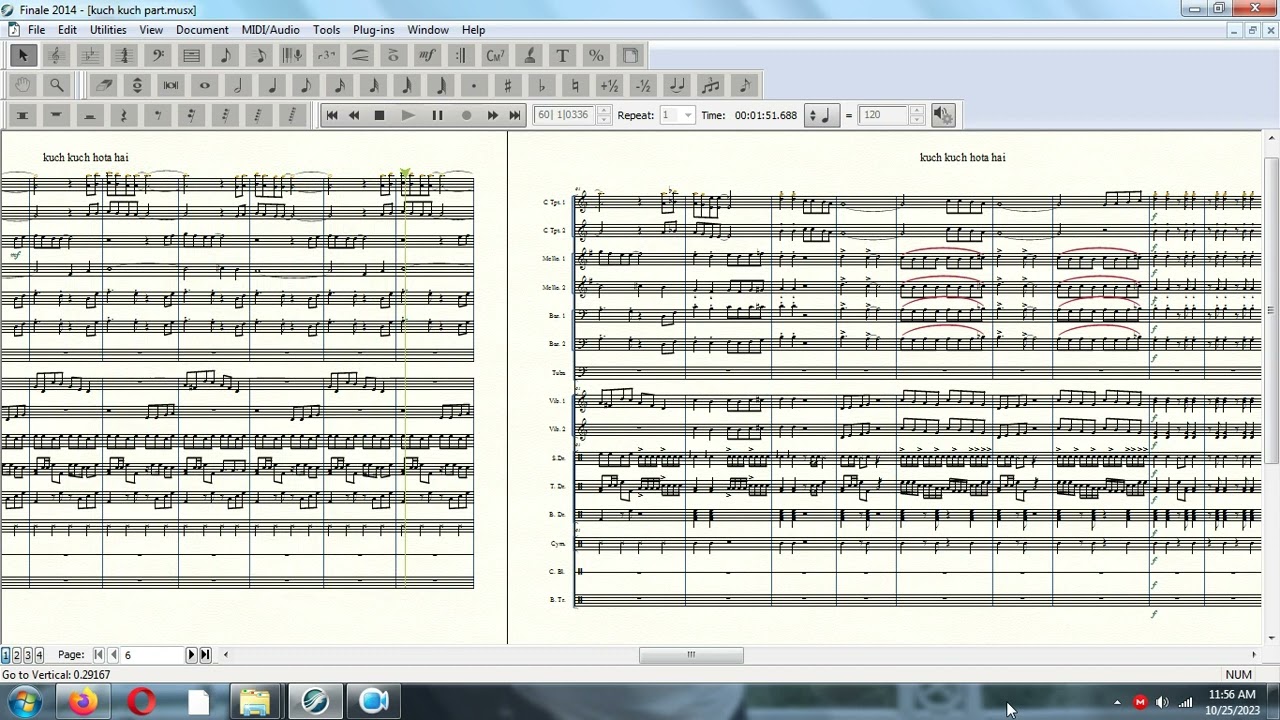The width and height of the screenshot is (1280, 720).
Task: Toggle the augmentation dot
Action: tap(474, 85)
